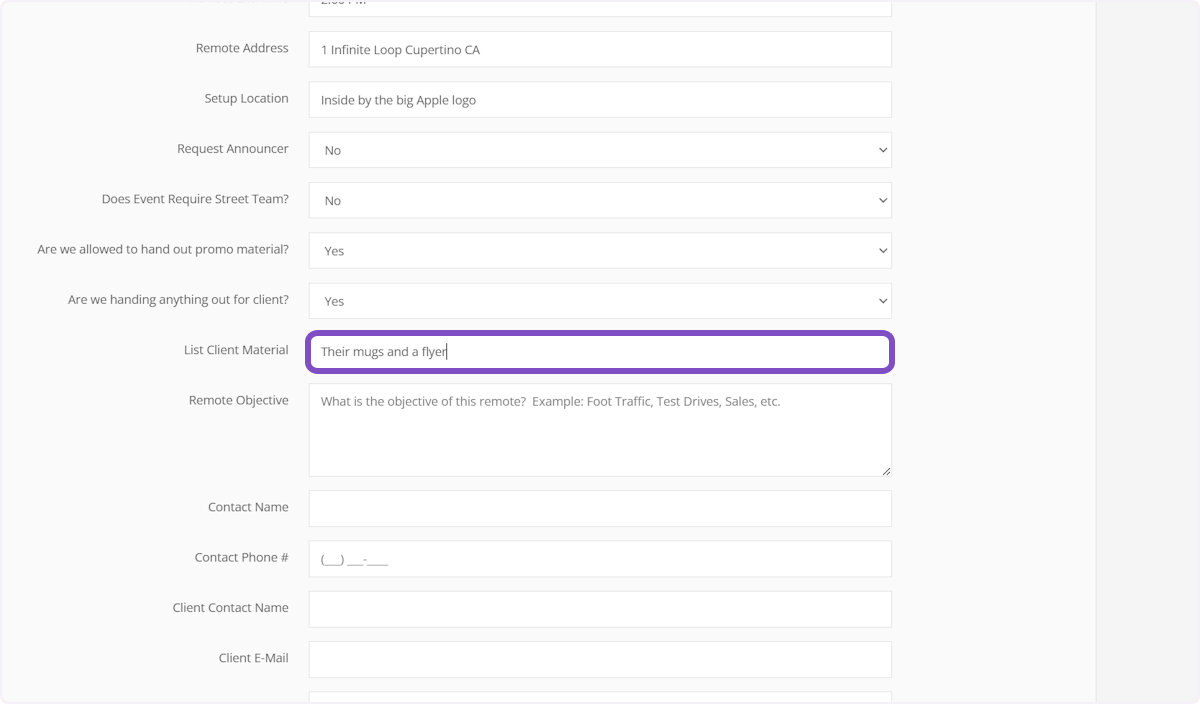This screenshot has width=1200, height=704.
Task: Open the Request Announcer dropdown
Action: pyautogui.click(x=599, y=150)
